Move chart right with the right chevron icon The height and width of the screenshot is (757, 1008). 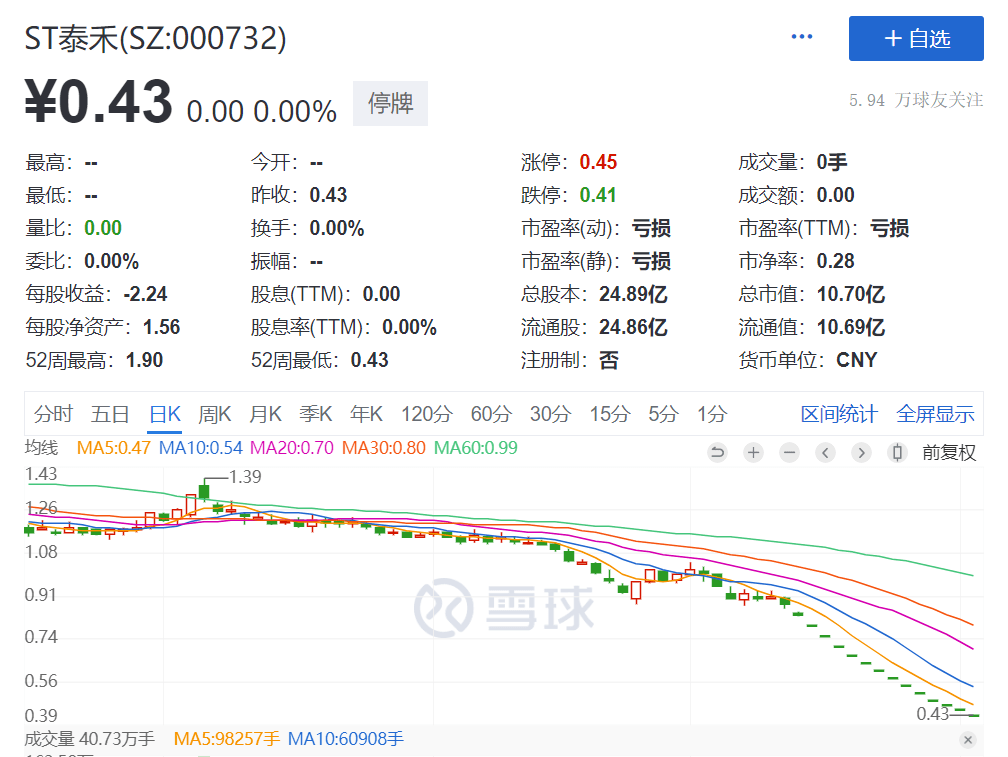861,452
